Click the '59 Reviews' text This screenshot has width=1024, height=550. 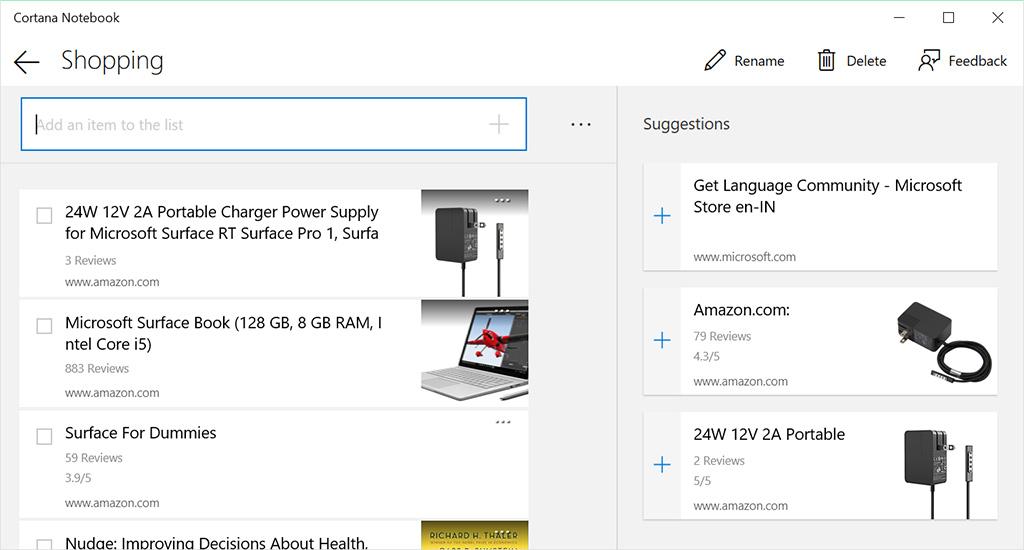(93, 458)
